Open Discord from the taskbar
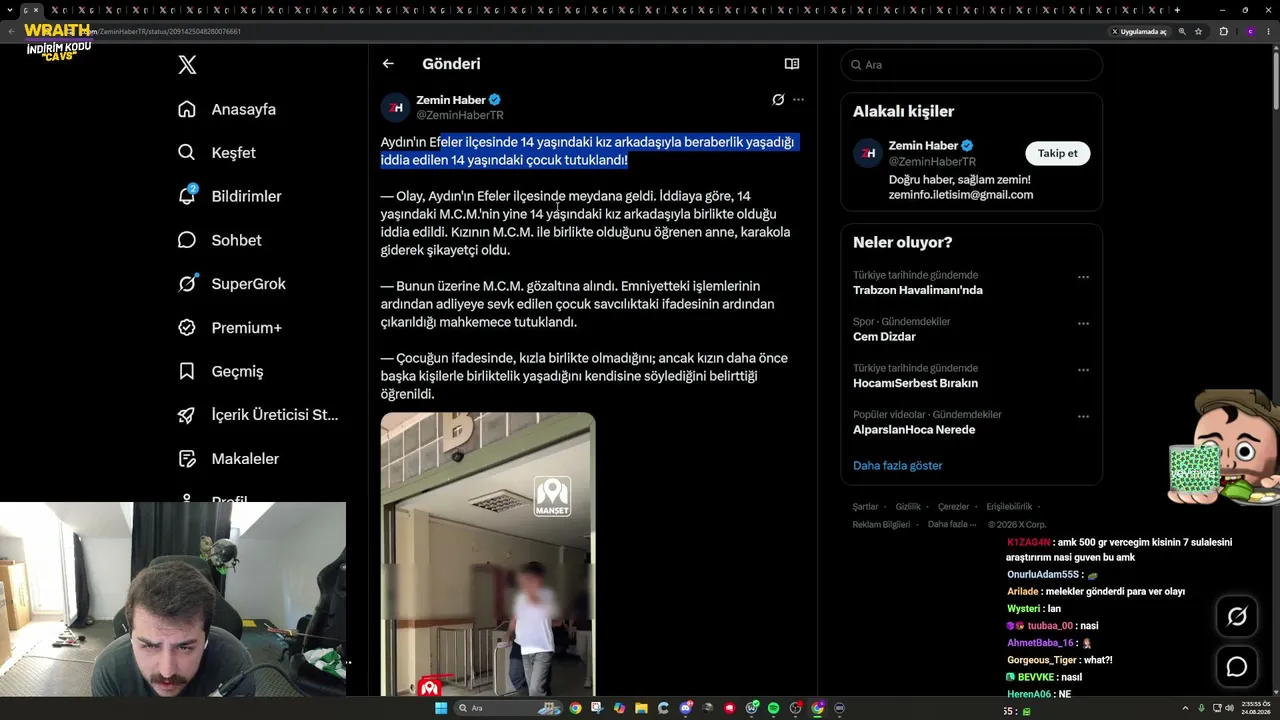Image resolution: width=1280 pixels, height=720 pixels. point(685,708)
